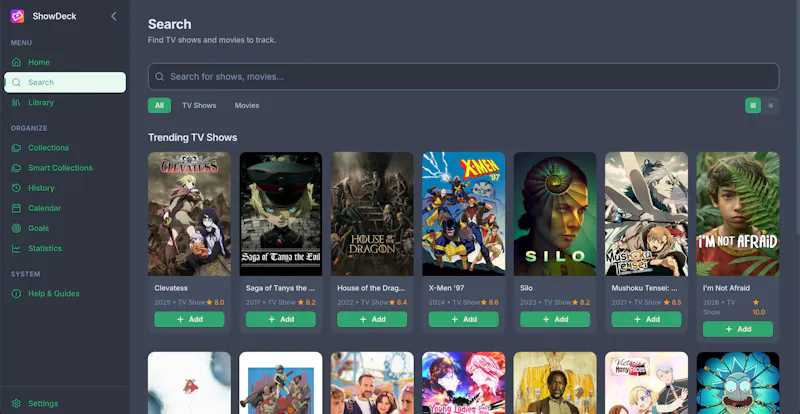Filter by TV Shows
Viewport: 800px width, 414px height.
click(x=199, y=106)
